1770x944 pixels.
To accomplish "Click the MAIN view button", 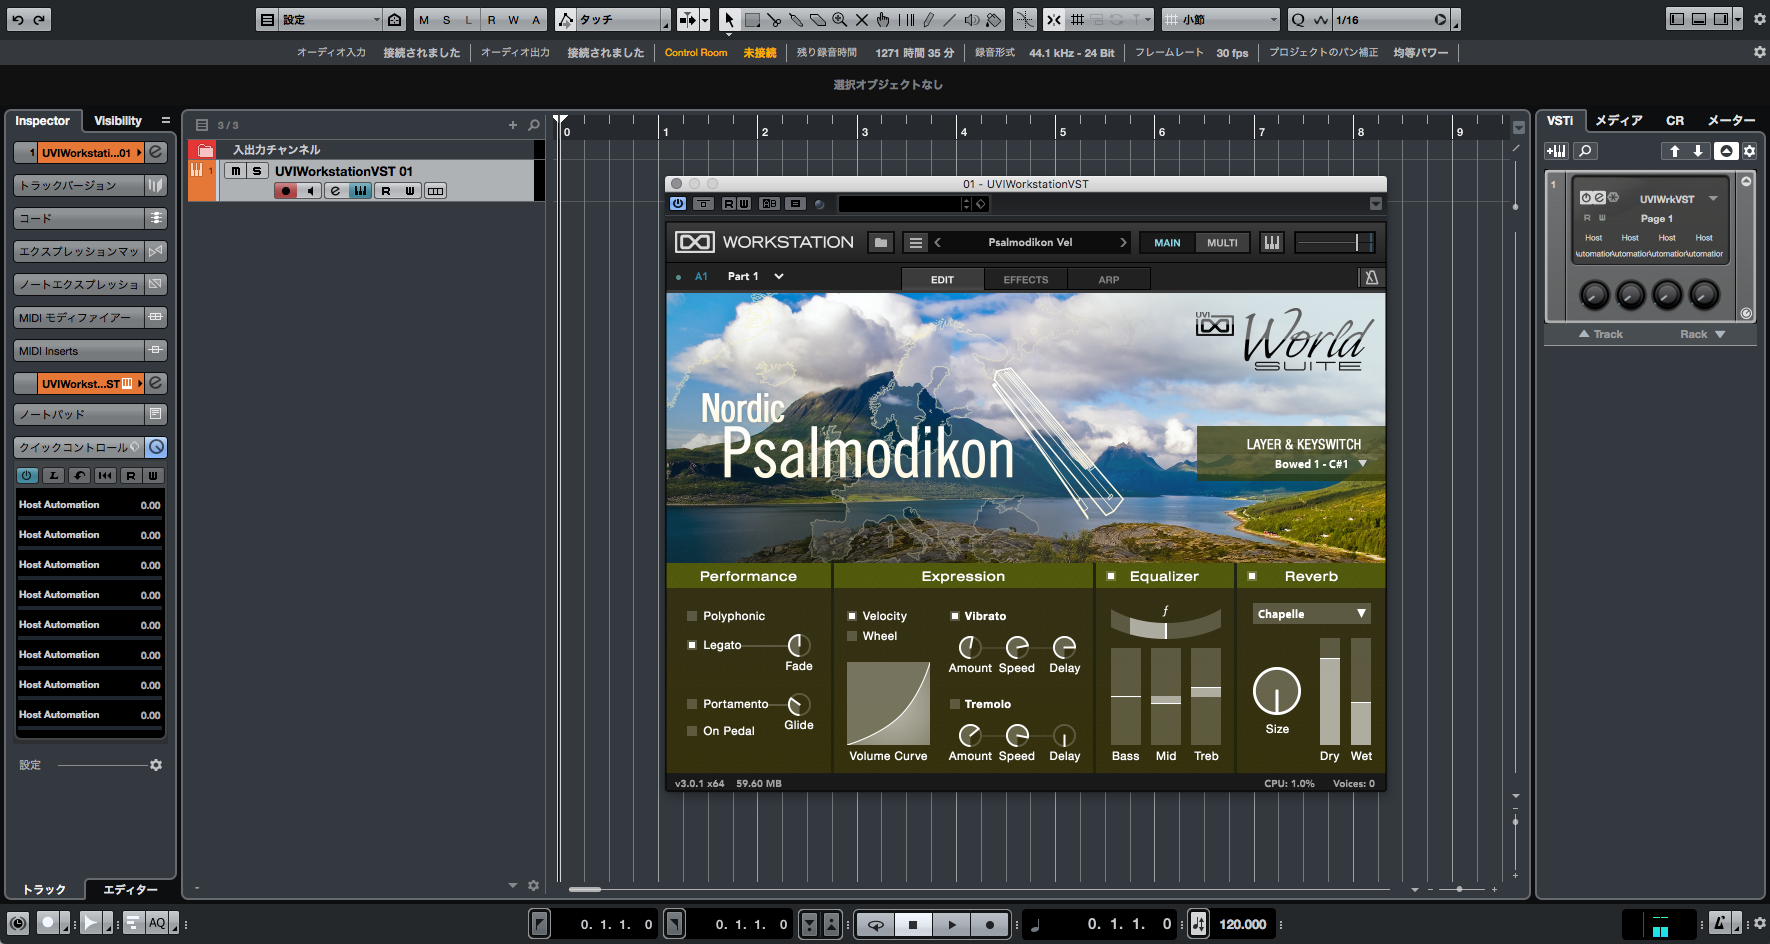I will pos(1167,243).
